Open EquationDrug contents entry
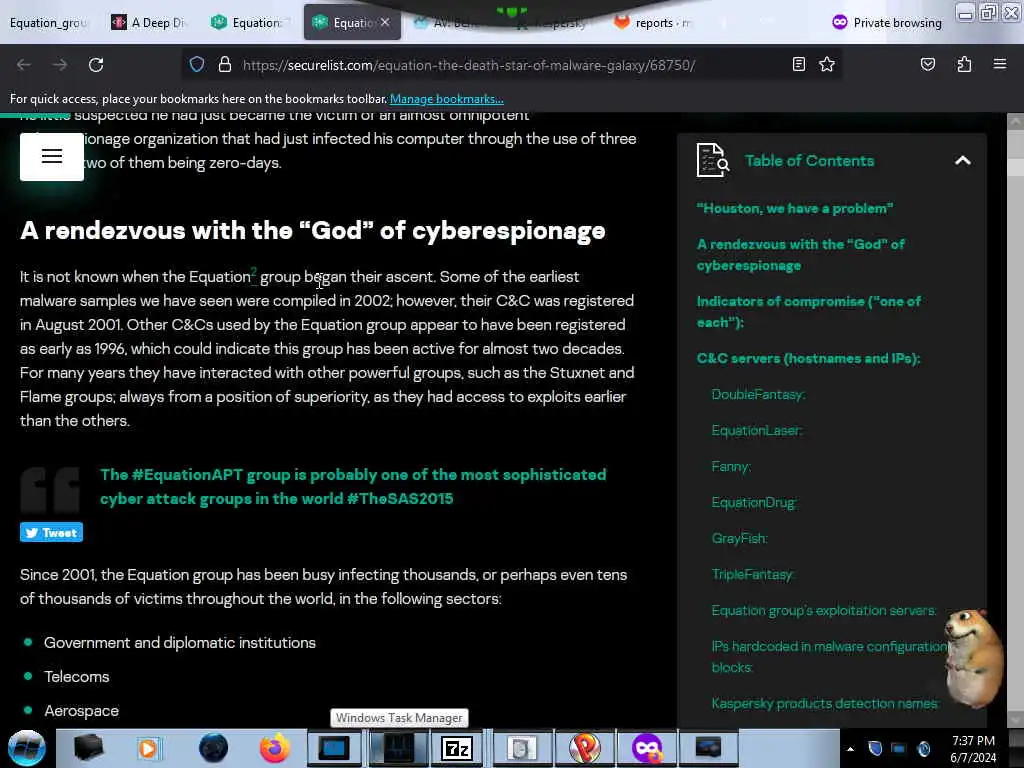 (754, 502)
